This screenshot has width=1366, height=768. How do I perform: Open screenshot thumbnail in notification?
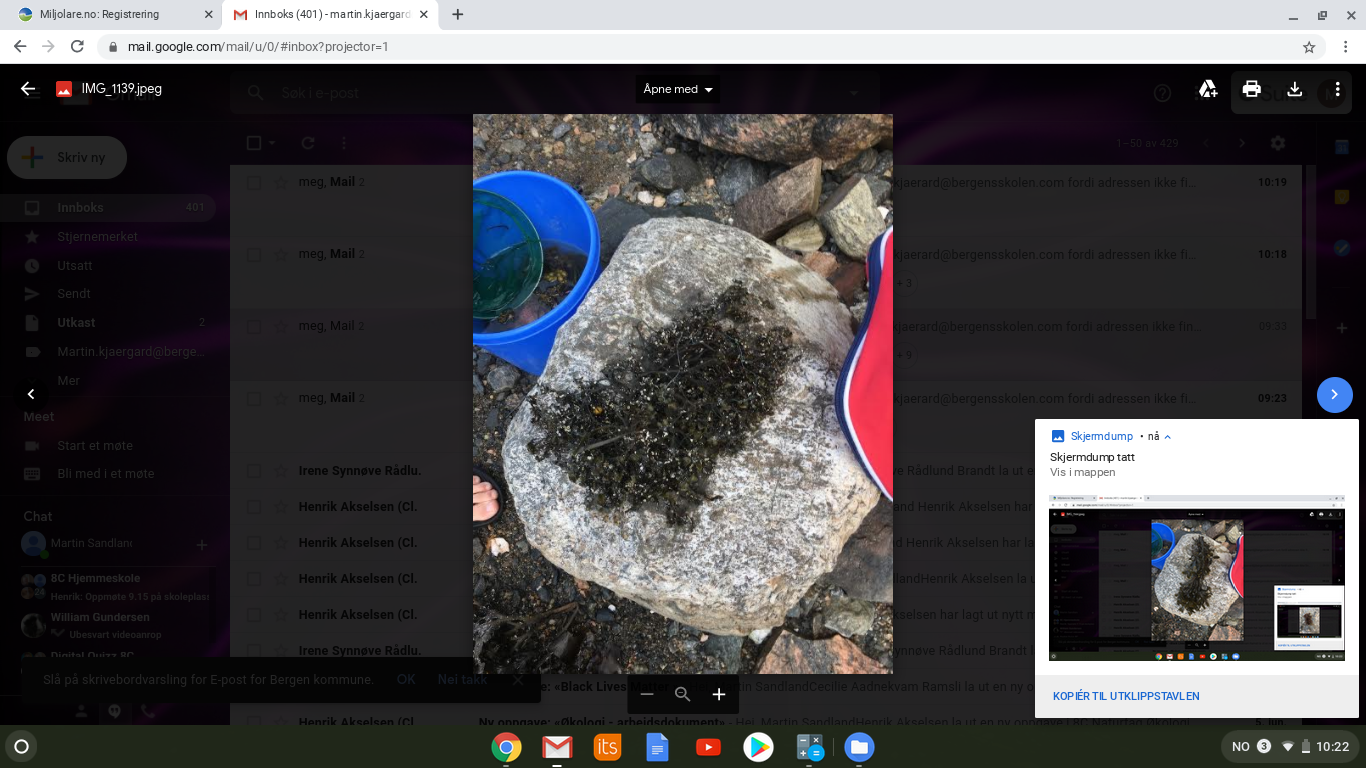coord(1197,577)
